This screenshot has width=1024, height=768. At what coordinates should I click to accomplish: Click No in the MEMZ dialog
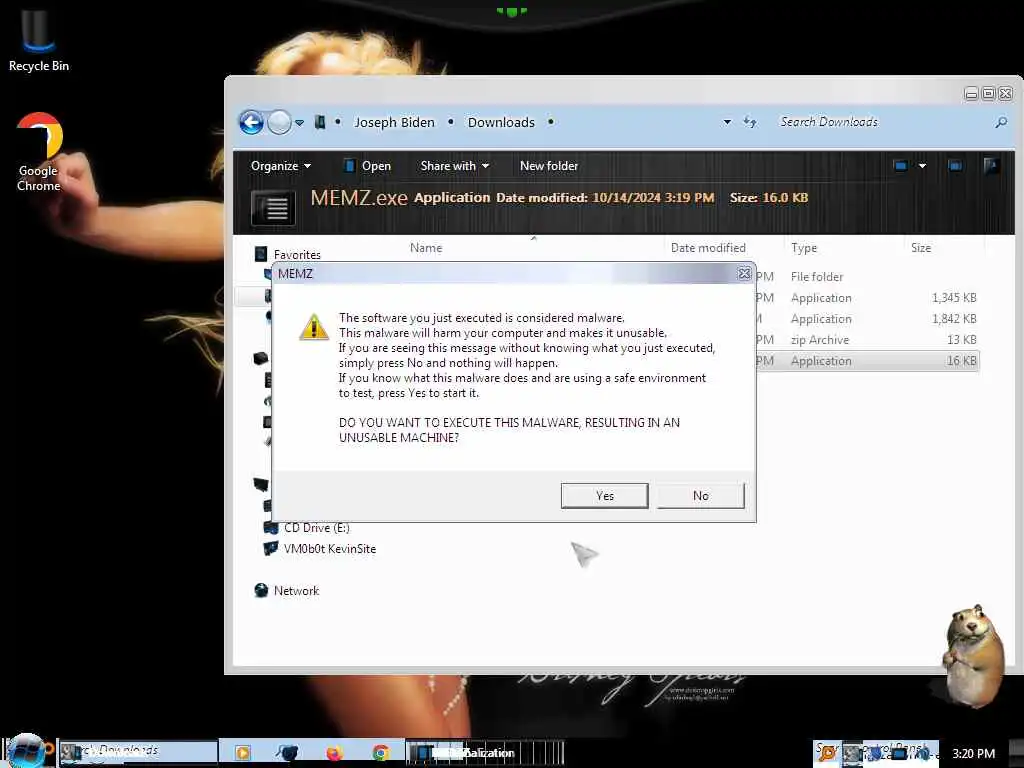[x=700, y=496]
